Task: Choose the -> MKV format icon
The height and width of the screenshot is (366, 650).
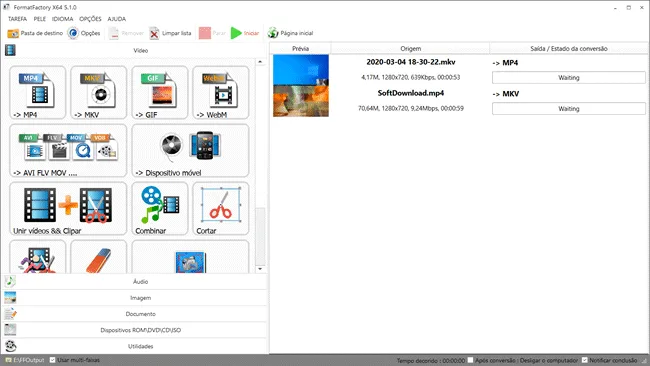Action: point(99,92)
